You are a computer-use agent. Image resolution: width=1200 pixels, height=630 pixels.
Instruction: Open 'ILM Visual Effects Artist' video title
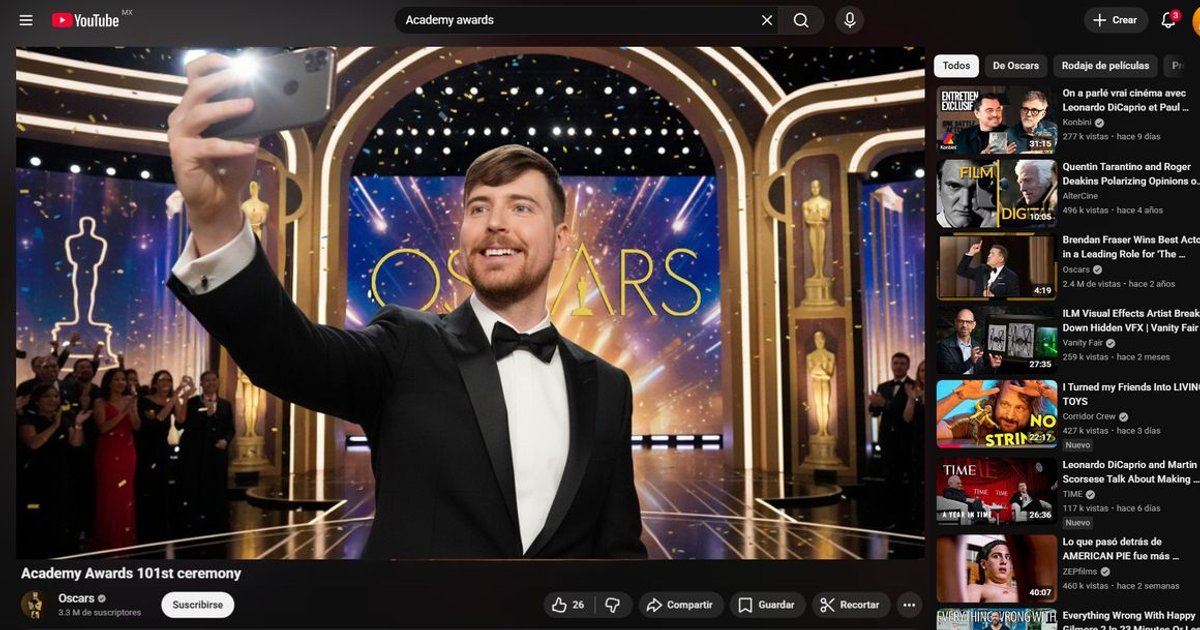click(x=1131, y=321)
